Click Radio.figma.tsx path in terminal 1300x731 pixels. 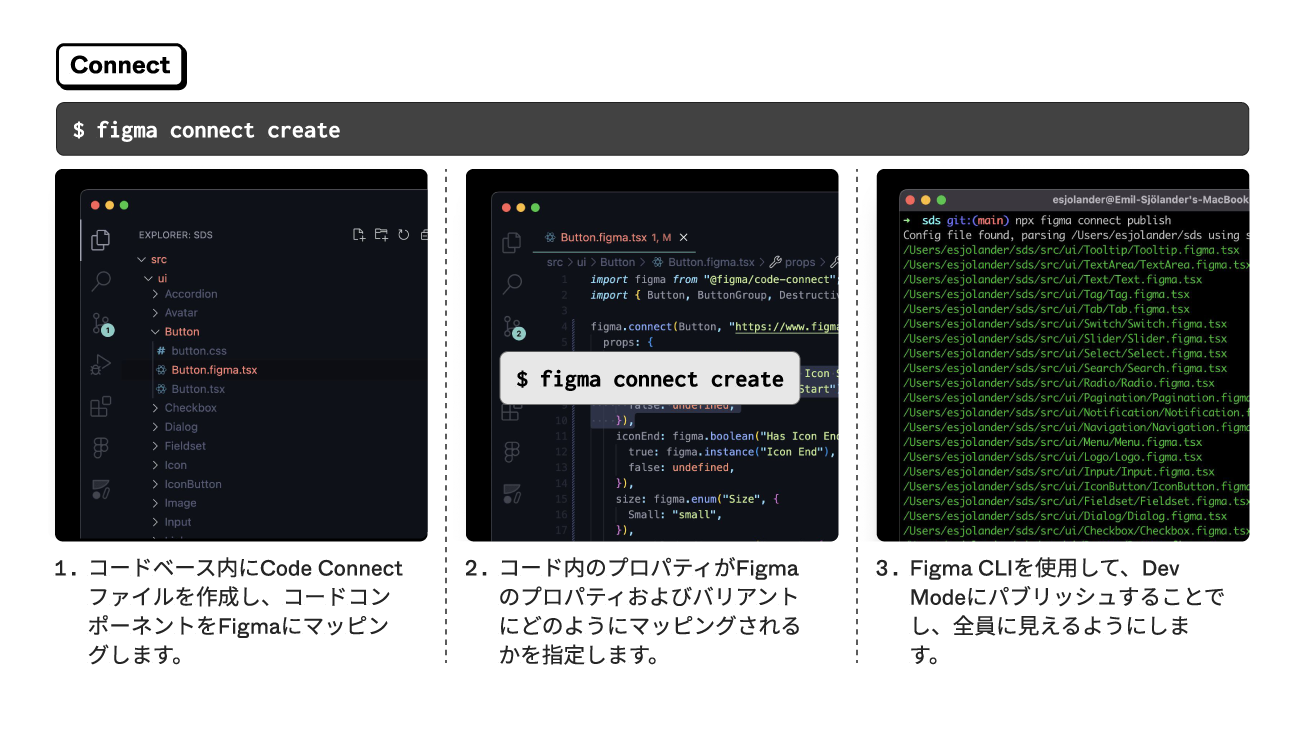tap(1058, 383)
